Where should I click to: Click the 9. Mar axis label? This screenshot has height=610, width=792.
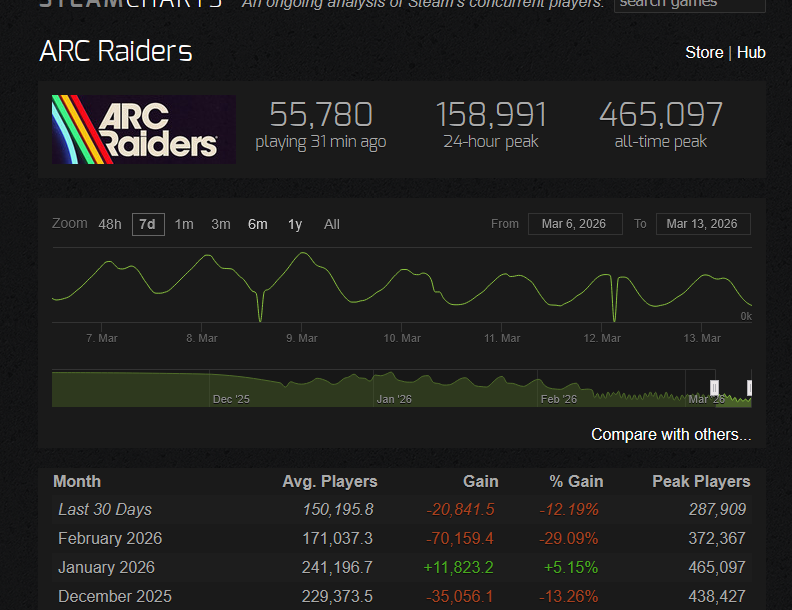click(302, 338)
